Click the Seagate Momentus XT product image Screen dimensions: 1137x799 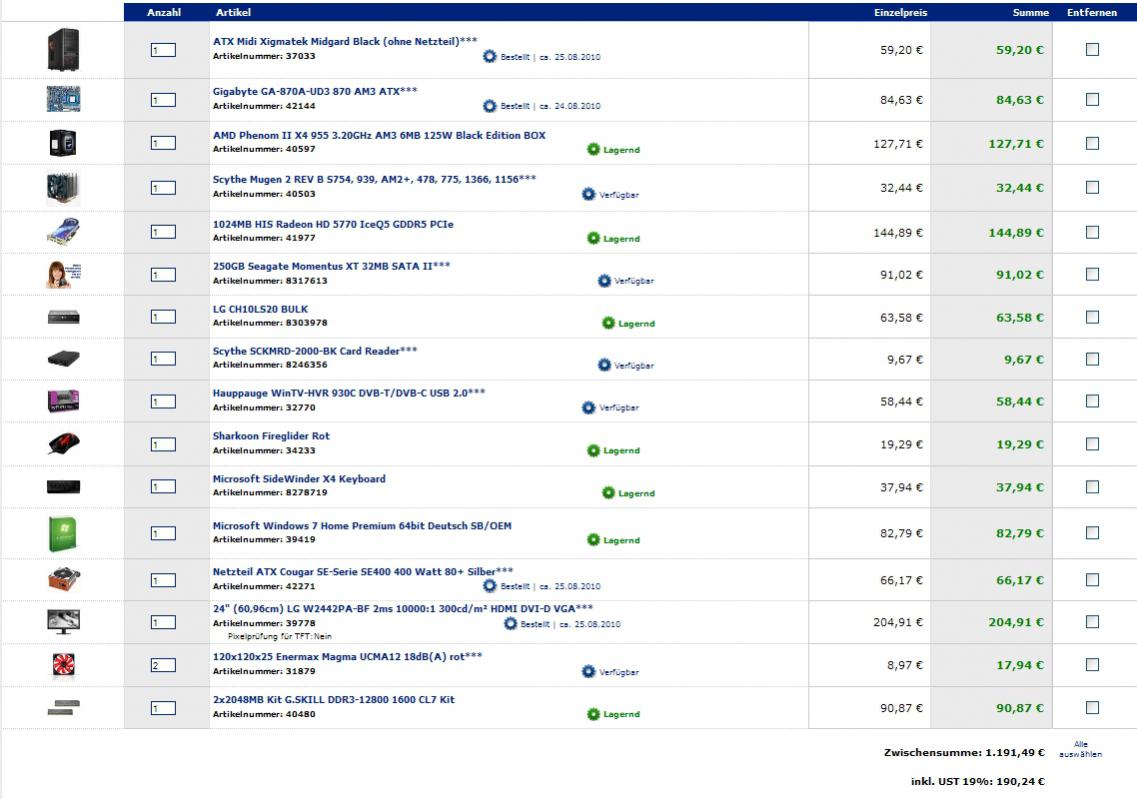[63, 275]
